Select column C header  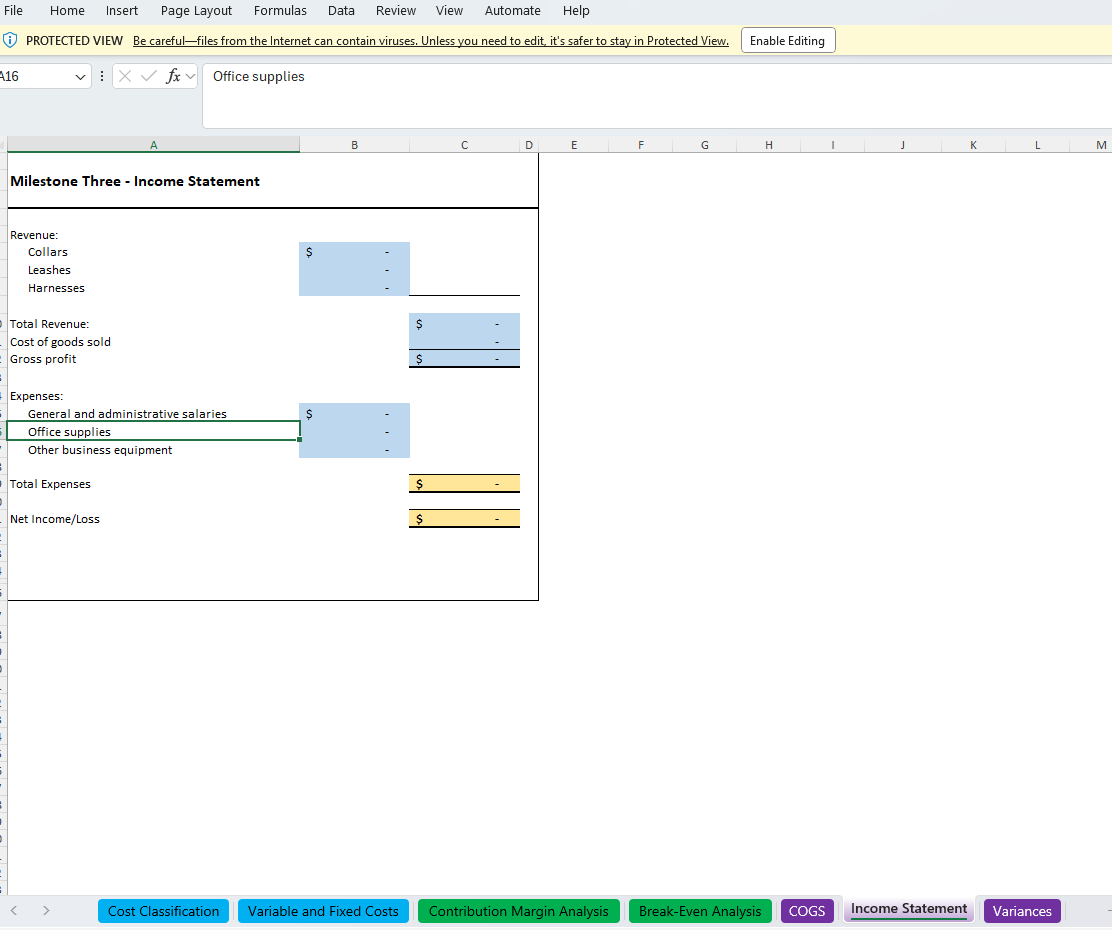pos(465,145)
